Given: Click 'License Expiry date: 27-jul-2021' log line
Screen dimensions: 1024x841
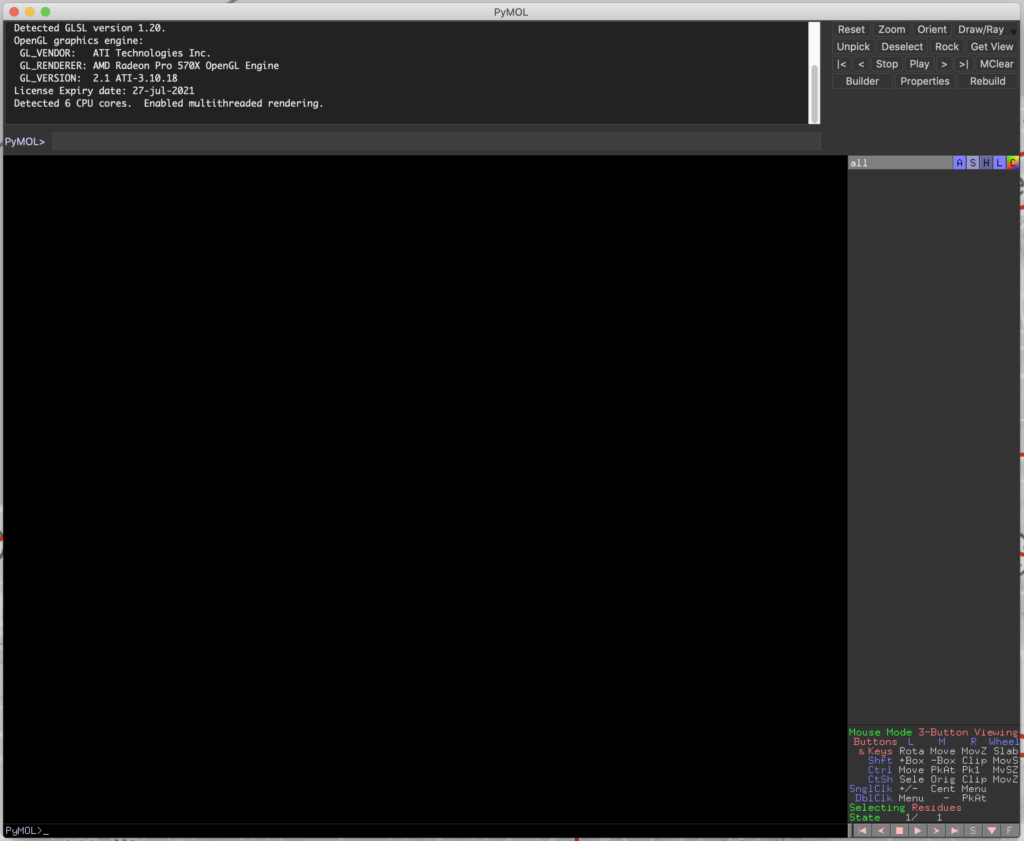Looking at the screenshot, I should click(104, 91).
